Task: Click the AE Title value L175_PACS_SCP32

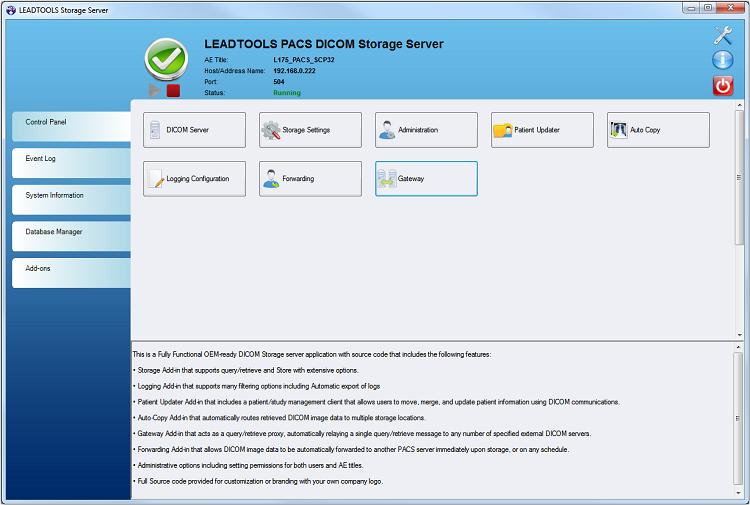Action: (304, 60)
